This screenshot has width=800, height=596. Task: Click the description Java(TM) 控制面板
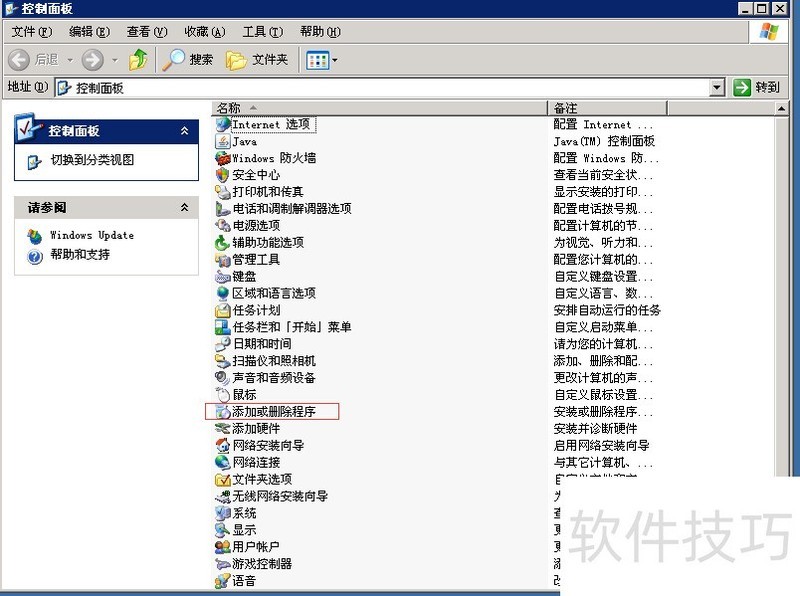(604, 141)
